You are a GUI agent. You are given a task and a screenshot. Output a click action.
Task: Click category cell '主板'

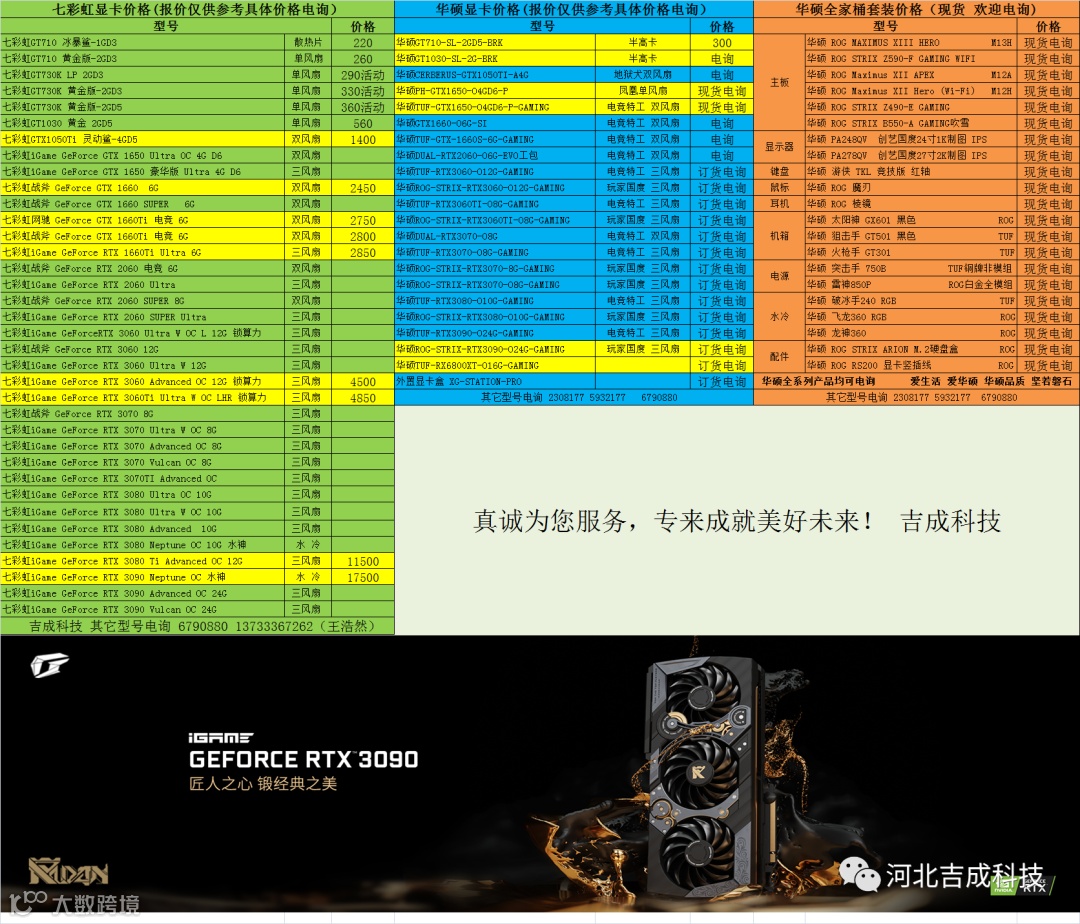tap(780, 83)
